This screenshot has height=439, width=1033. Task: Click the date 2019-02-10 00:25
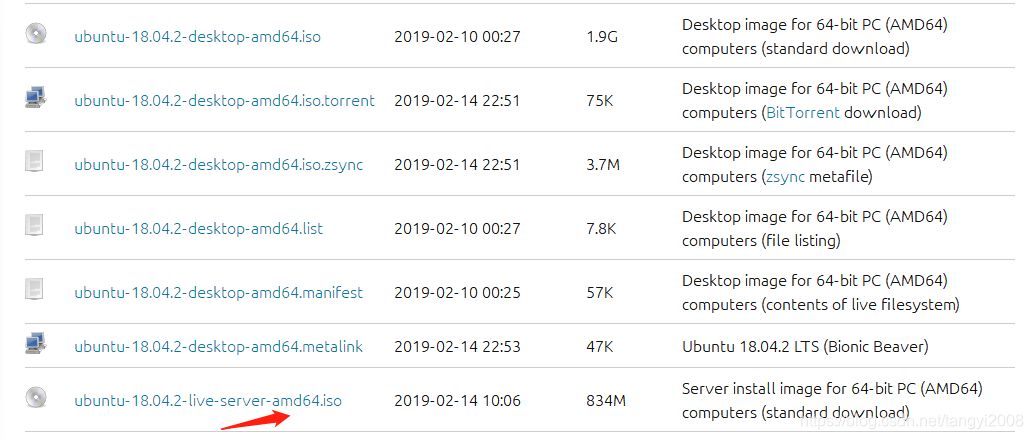[x=457, y=293]
